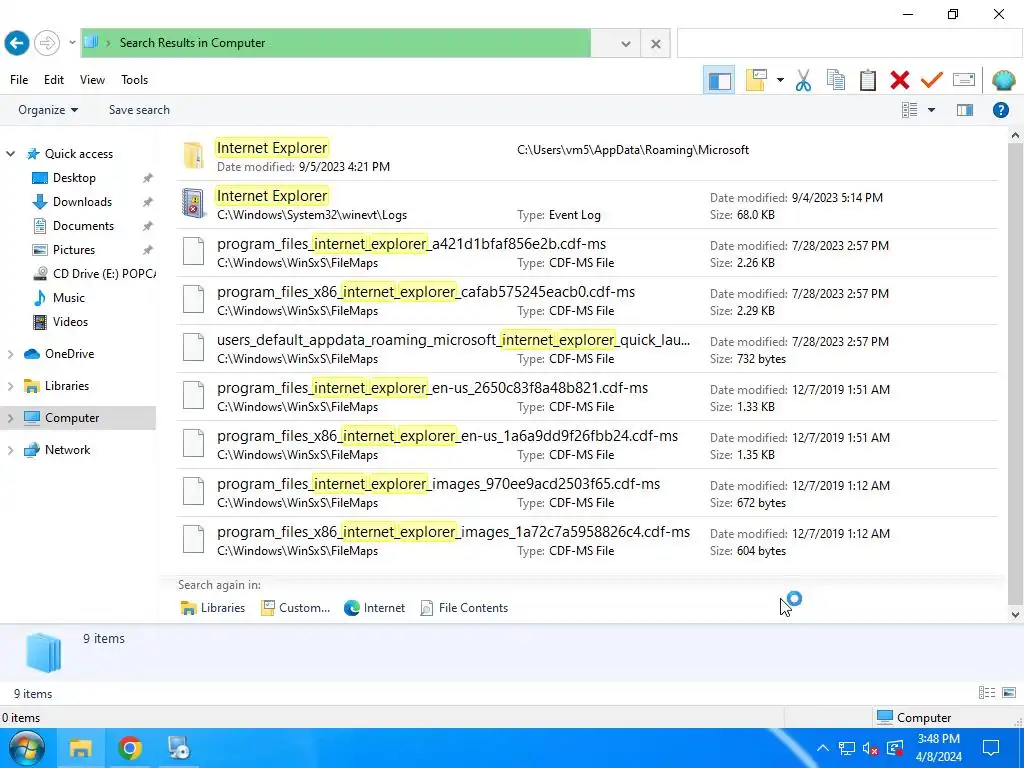Screen dimensions: 1024x768
Task: Click the Forward navigation arrow
Action: (46, 43)
